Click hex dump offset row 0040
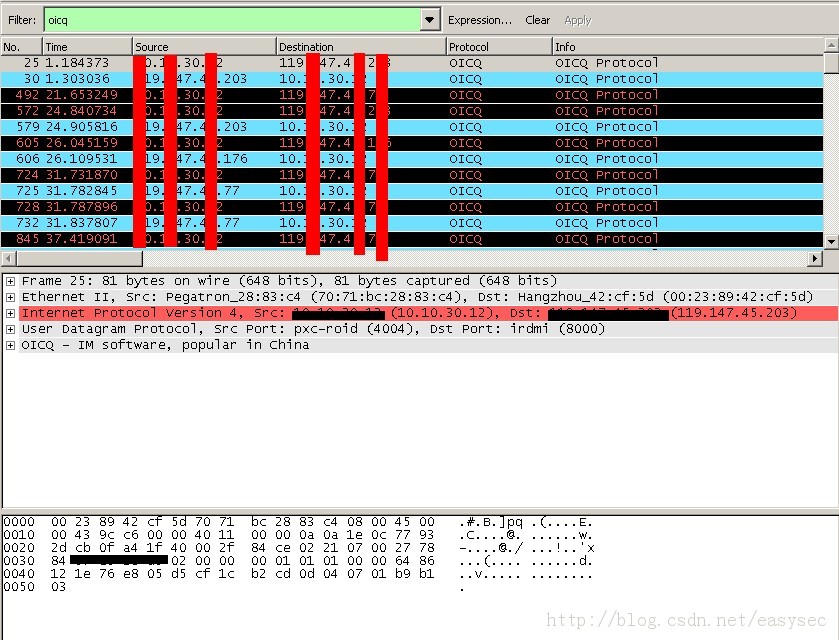The image size is (839, 640). pos(19,574)
